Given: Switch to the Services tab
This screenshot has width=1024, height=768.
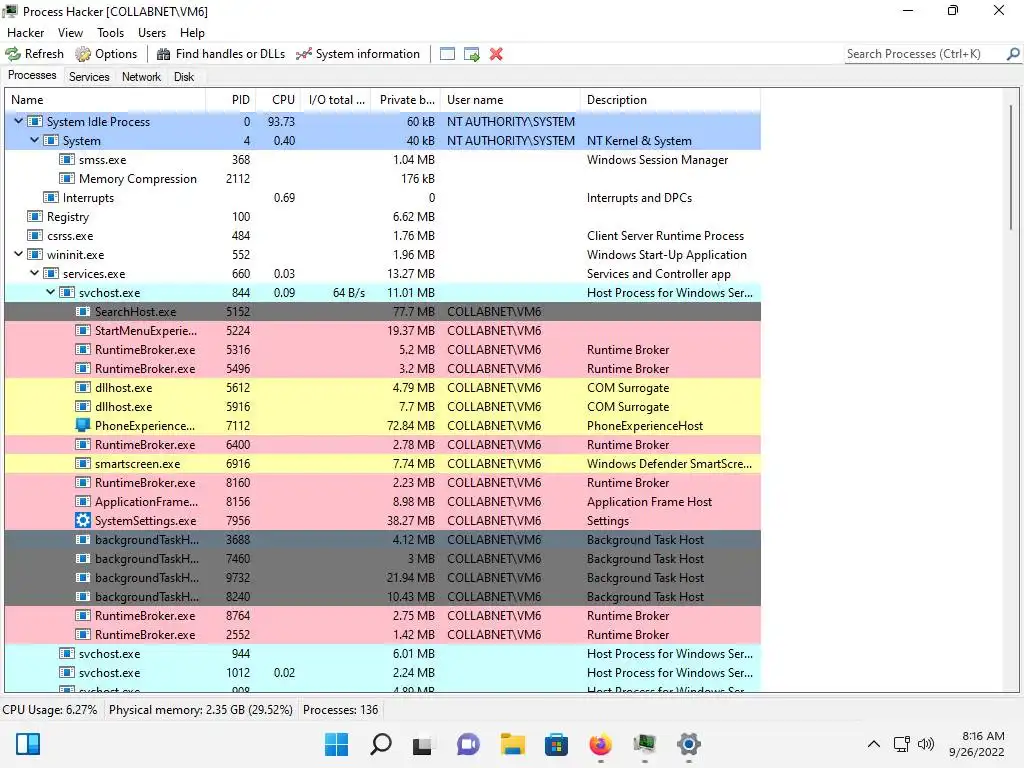Looking at the screenshot, I should pos(89,76).
